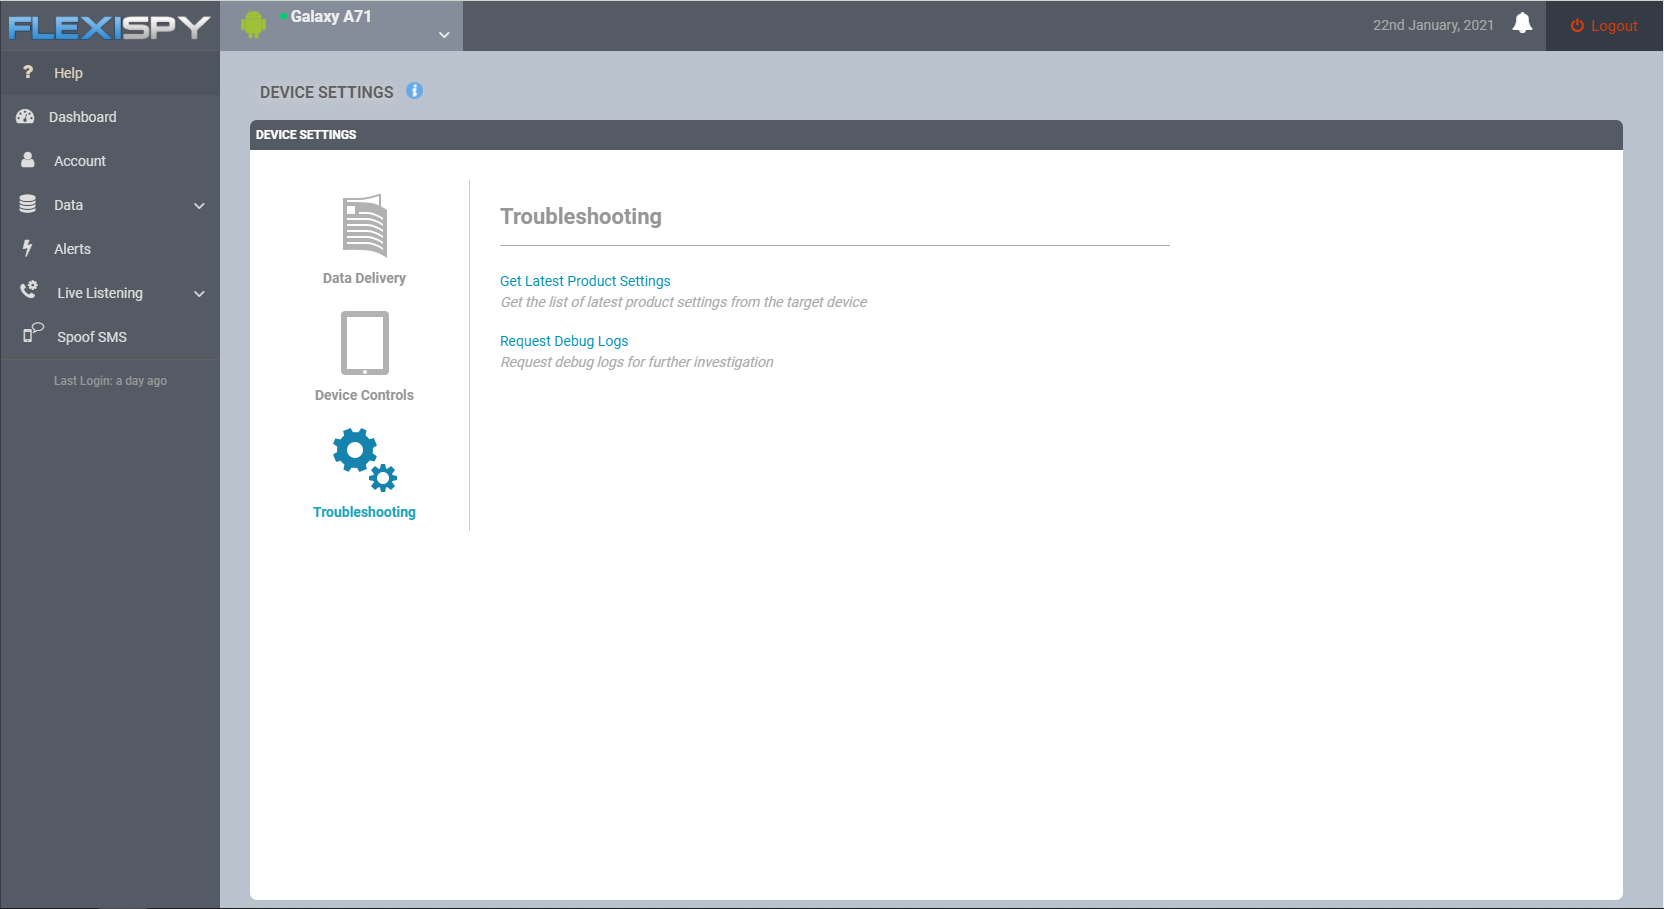The image size is (1664, 909).
Task: Click the Logout text
Action: point(1614,26)
